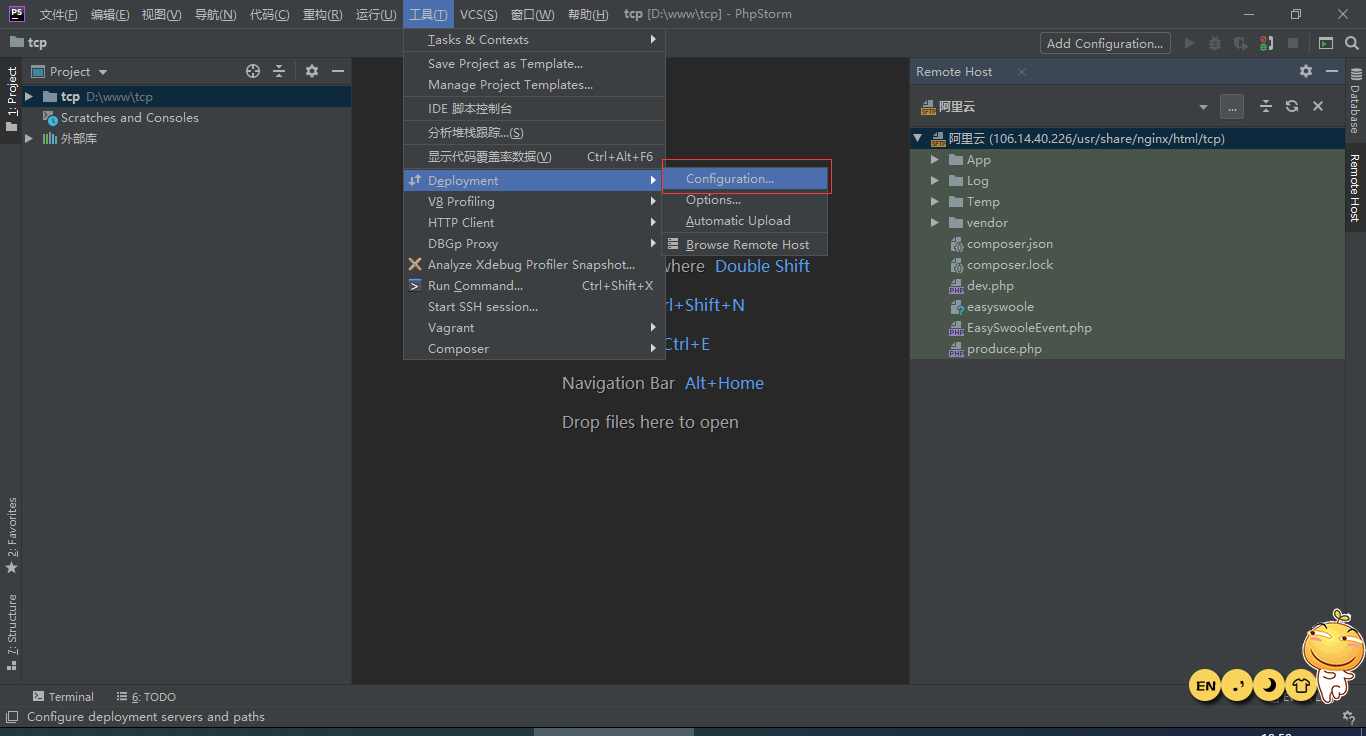Click Project panel locate/scroll-from-source icon
Image resolution: width=1366 pixels, height=736 pixels.
253,71
